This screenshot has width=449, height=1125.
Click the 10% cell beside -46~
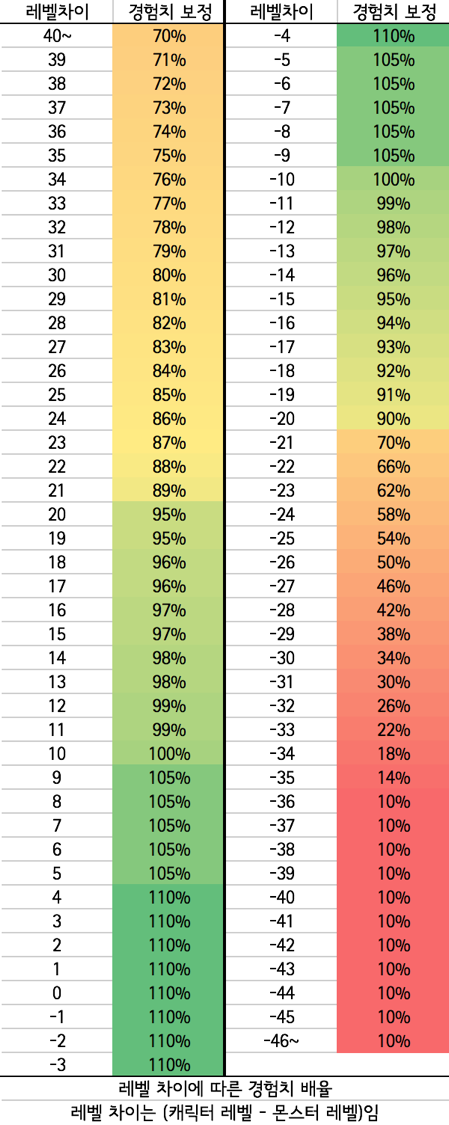pyautogui.click(x=395, y=1040)
